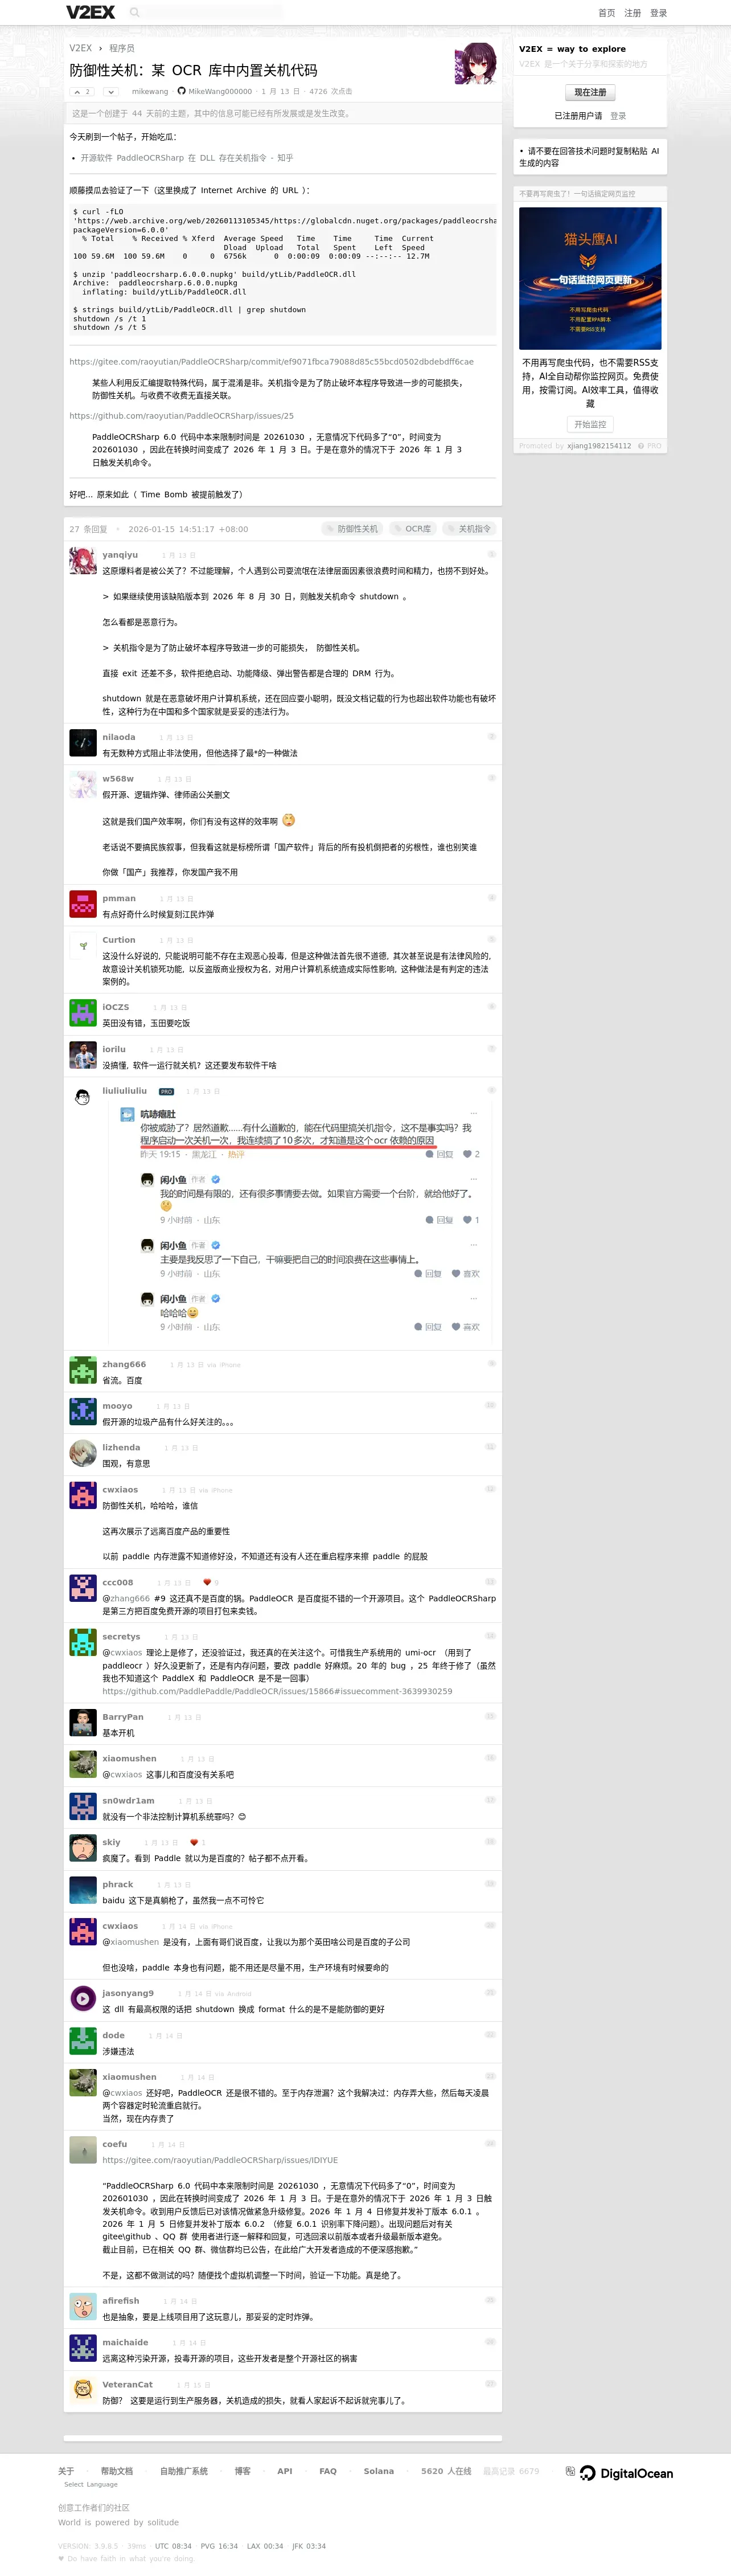Image resolution: width=731 pixels, height=2576 pixels.
Task: Upvote the topic with the up arrow
Action: click(81, 91)
